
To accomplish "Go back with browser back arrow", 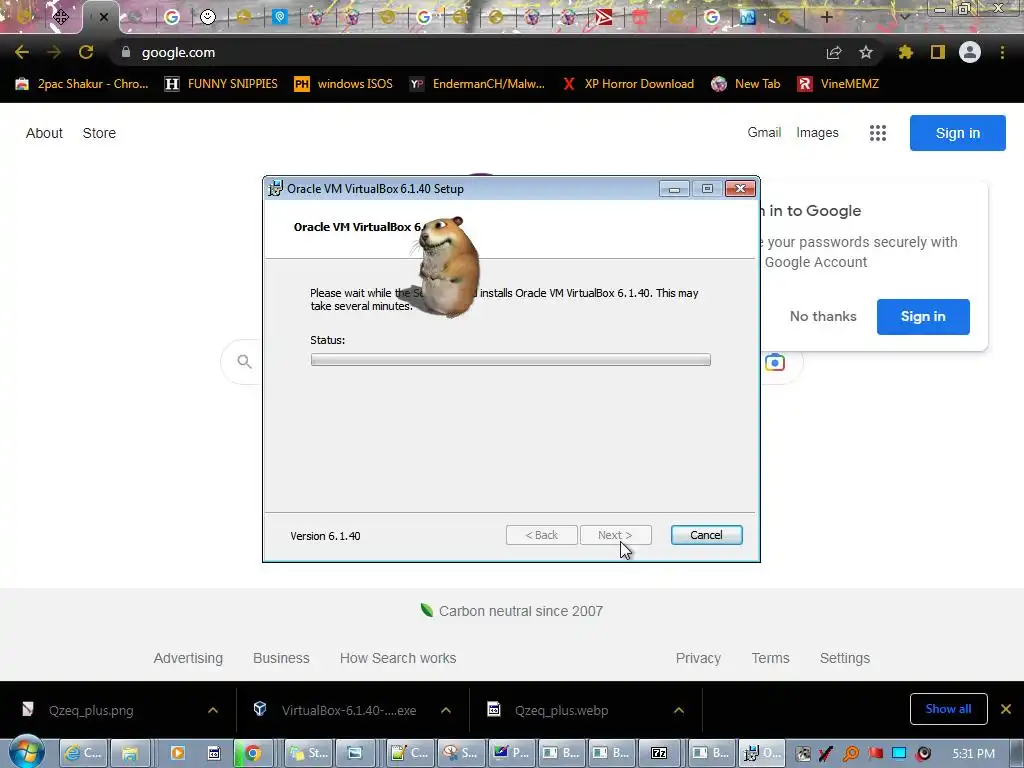I will tap(22, 52).
